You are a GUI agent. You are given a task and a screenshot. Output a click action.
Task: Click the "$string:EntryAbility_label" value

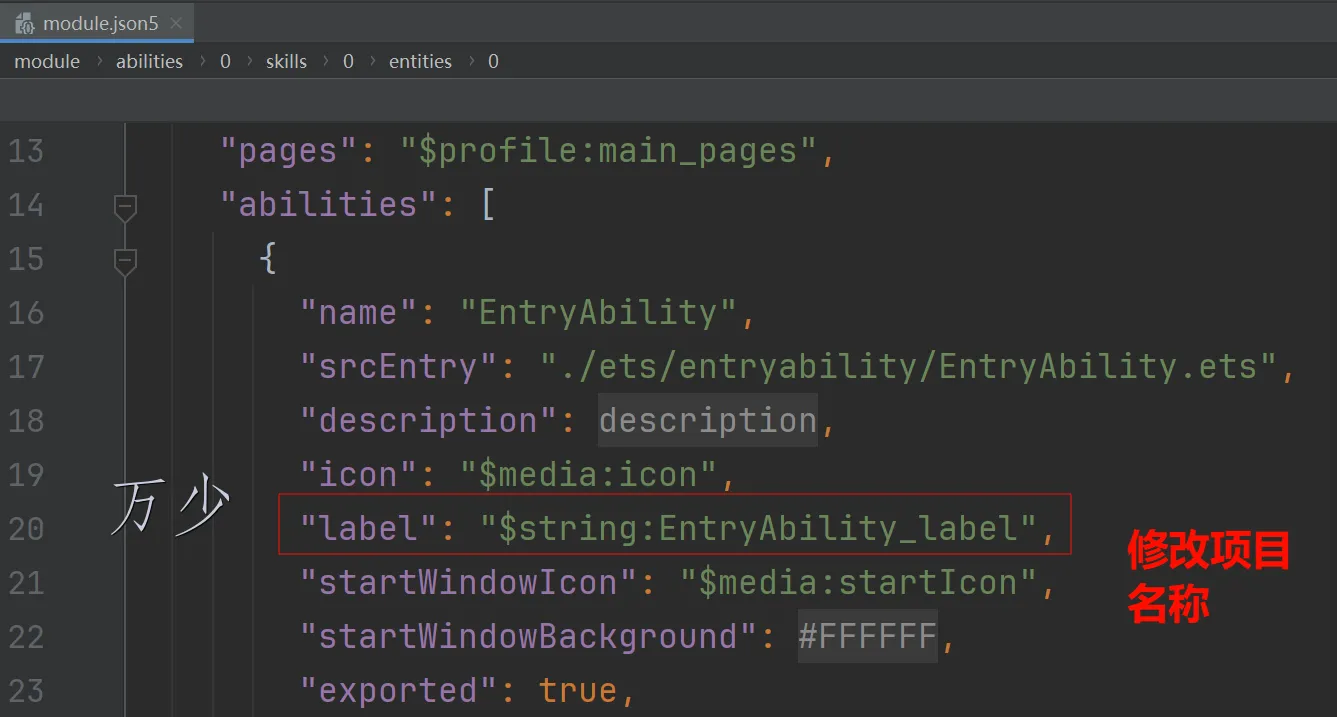click(758, 528)
